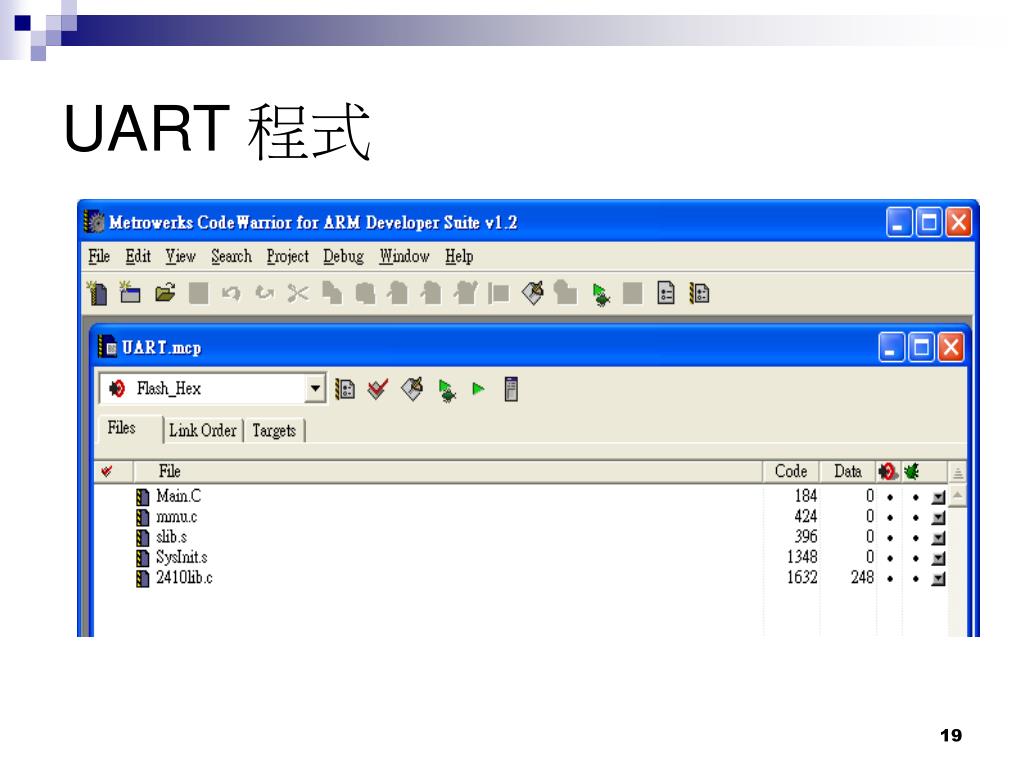This screenshot has width=1024, height=768.
Task: Open the Edit menu
Action: (x=138, y=257)
